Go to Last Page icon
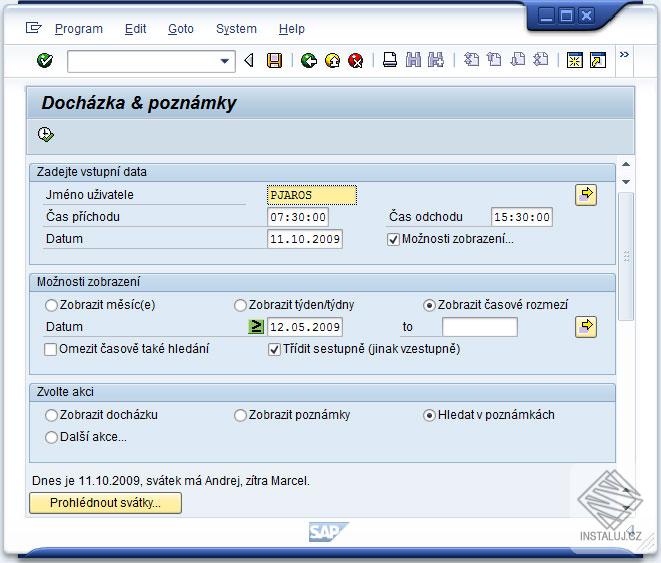Viewport: 661px width, 563px height. [541, 60]
